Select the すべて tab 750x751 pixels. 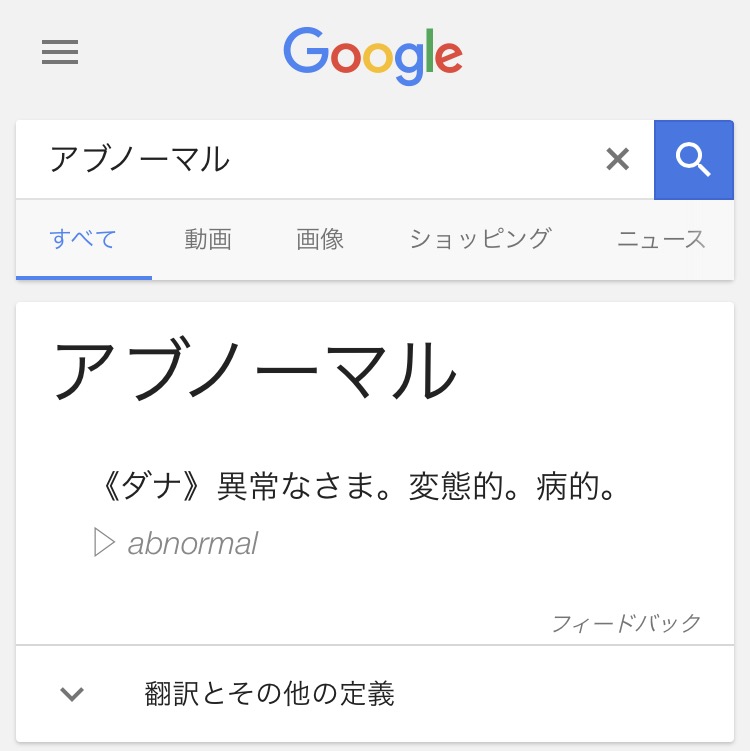click(83, 240)
